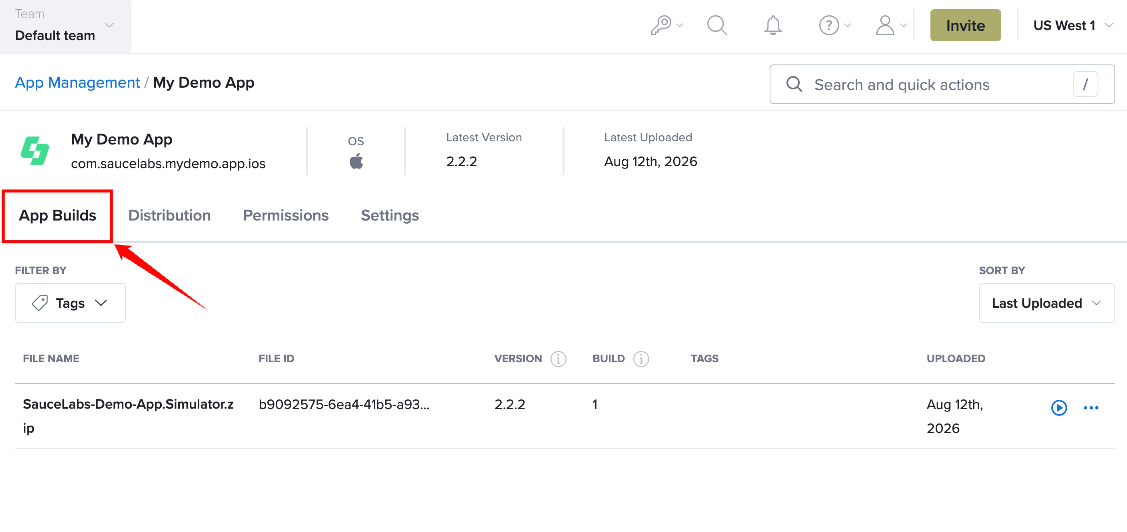Click the uploaded date in the table row
This screenshot has width=1127, height=532.
click(954, 416)
